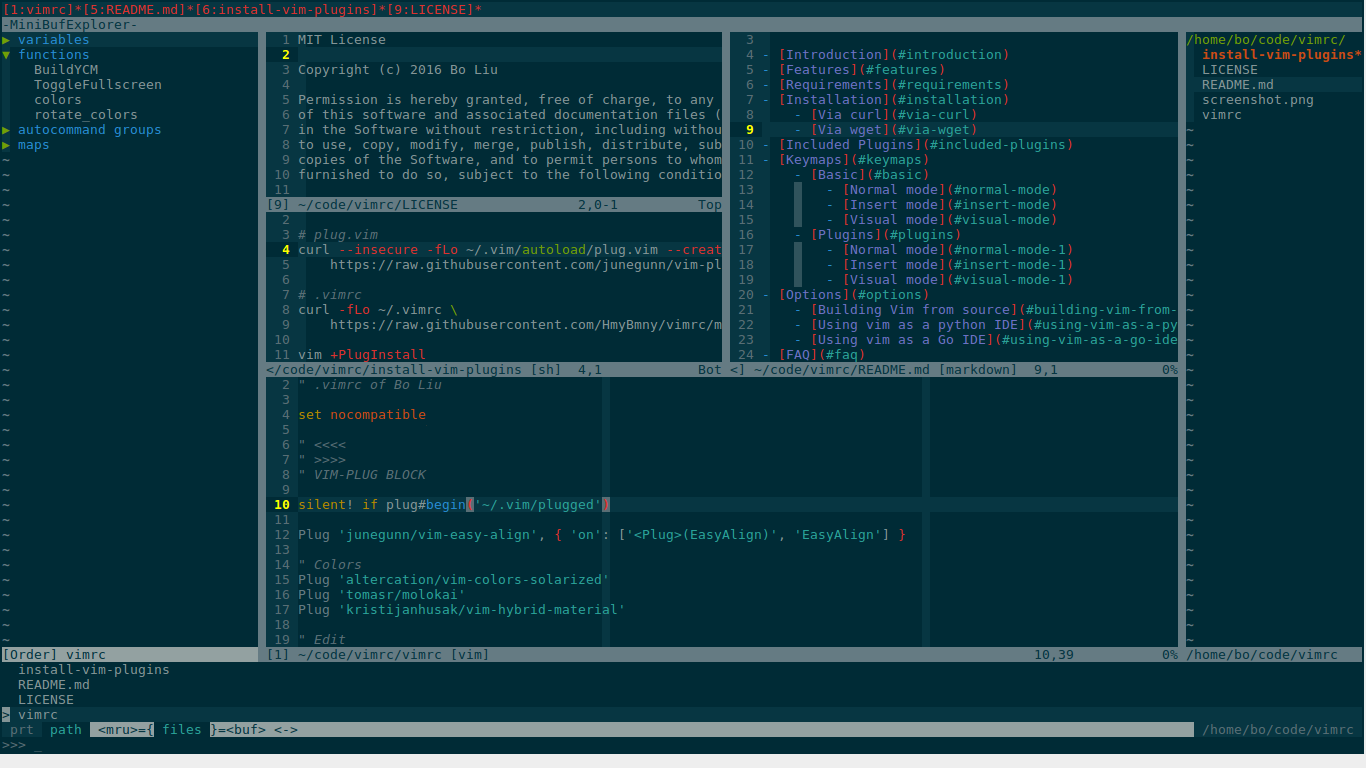Image resolution: width=1366 pixels, height=768 pixels.
Task: Open LICENSE in the NERDTree file list
Action: [x=1230, y=70]
